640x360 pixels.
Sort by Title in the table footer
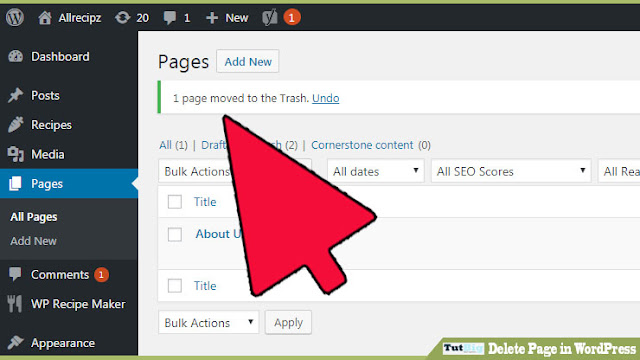click(x=205, y=286)
